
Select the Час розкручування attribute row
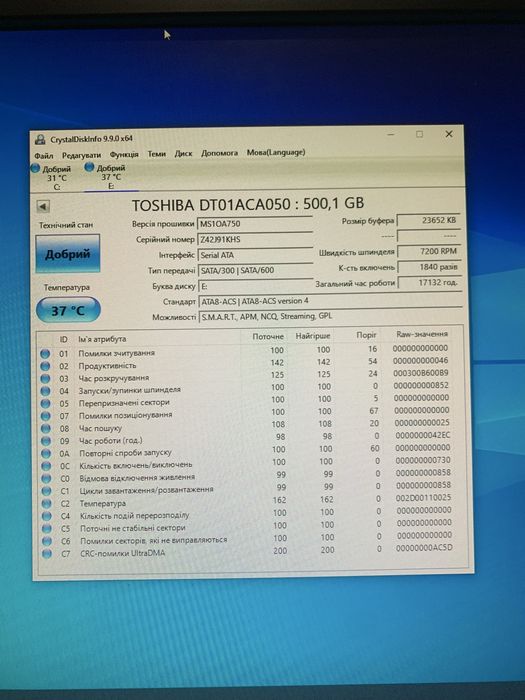pyautogui.click(x=246, y=376)
